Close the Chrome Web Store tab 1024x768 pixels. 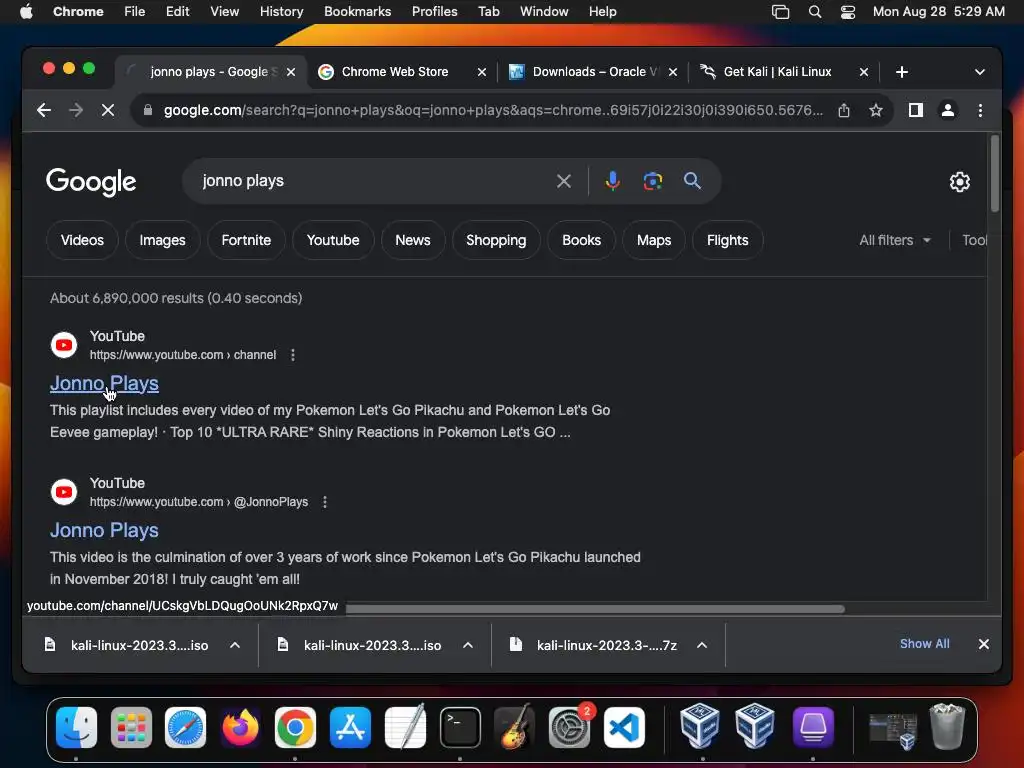[482, 72]
